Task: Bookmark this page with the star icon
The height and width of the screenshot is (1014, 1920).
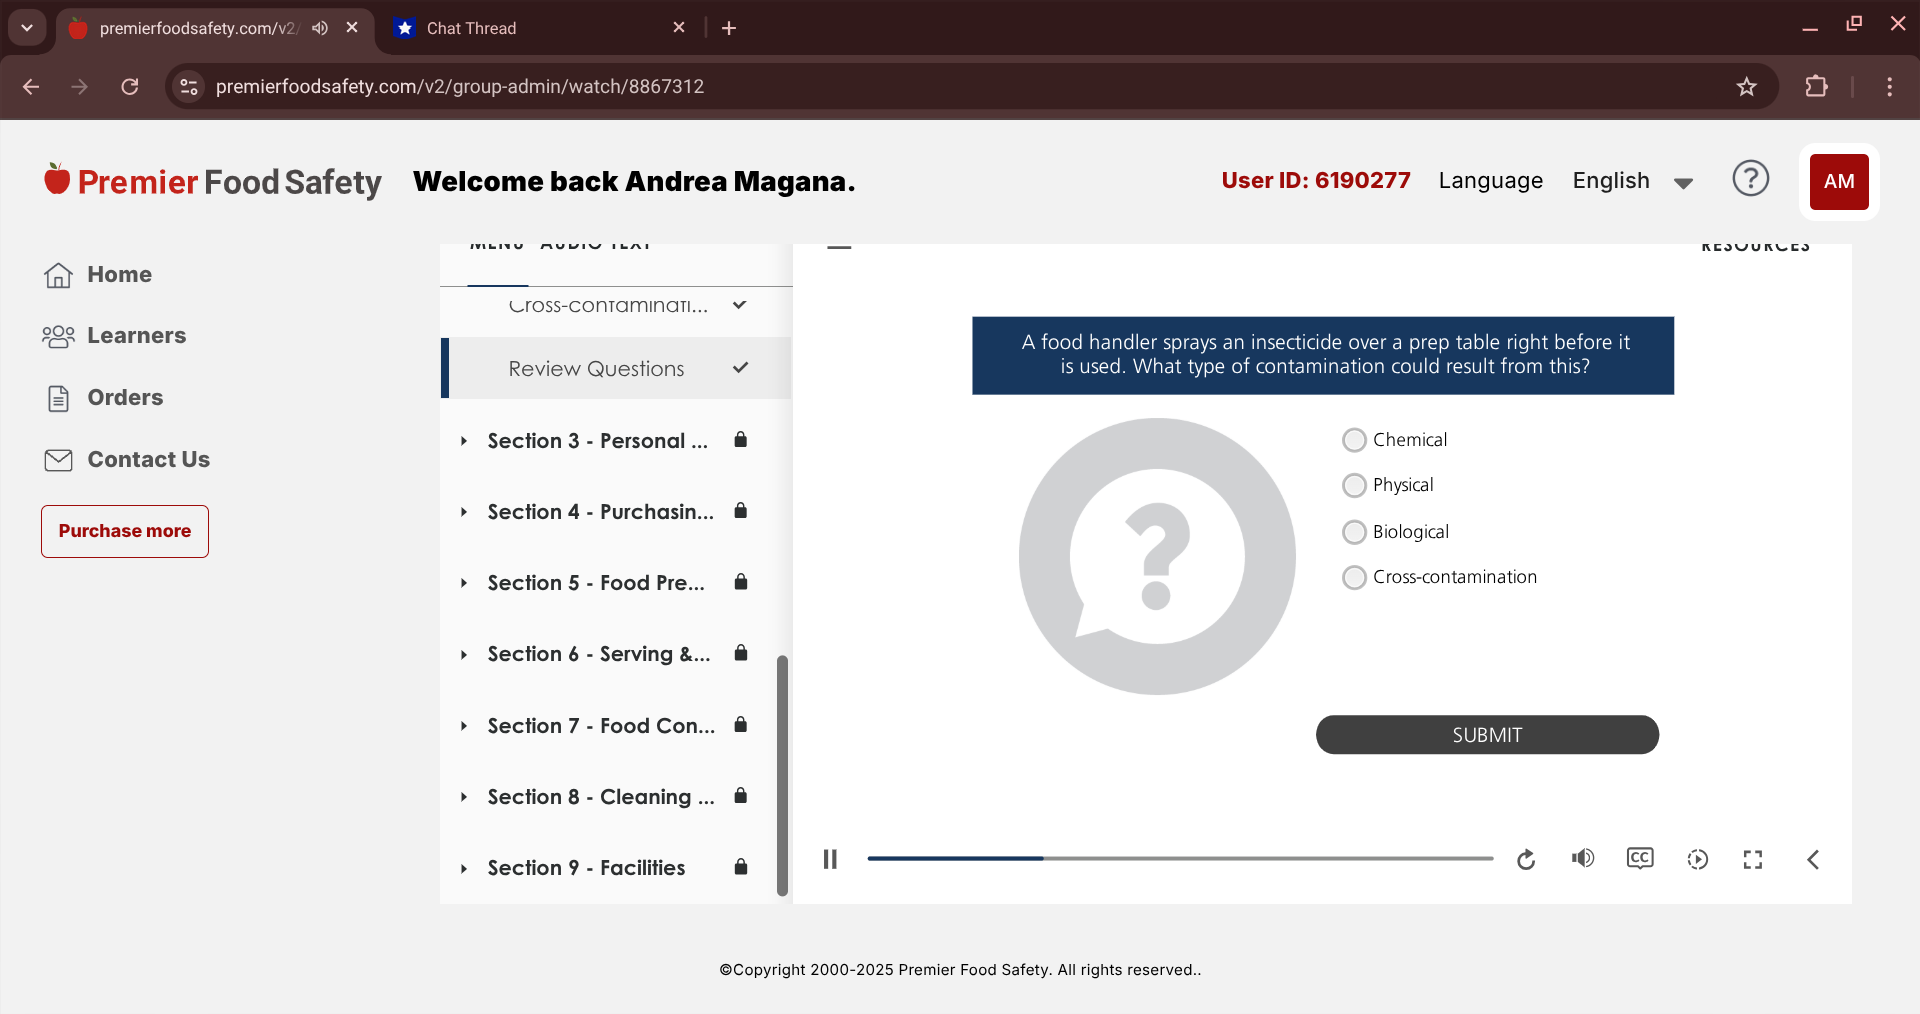Action: (1747, 87)
